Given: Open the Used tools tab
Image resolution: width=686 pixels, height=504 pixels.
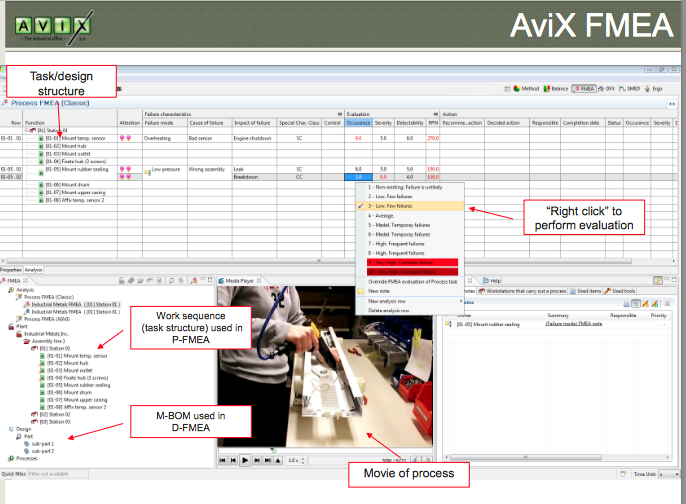Looking at the screenshot, I should (x=620, y=291).
